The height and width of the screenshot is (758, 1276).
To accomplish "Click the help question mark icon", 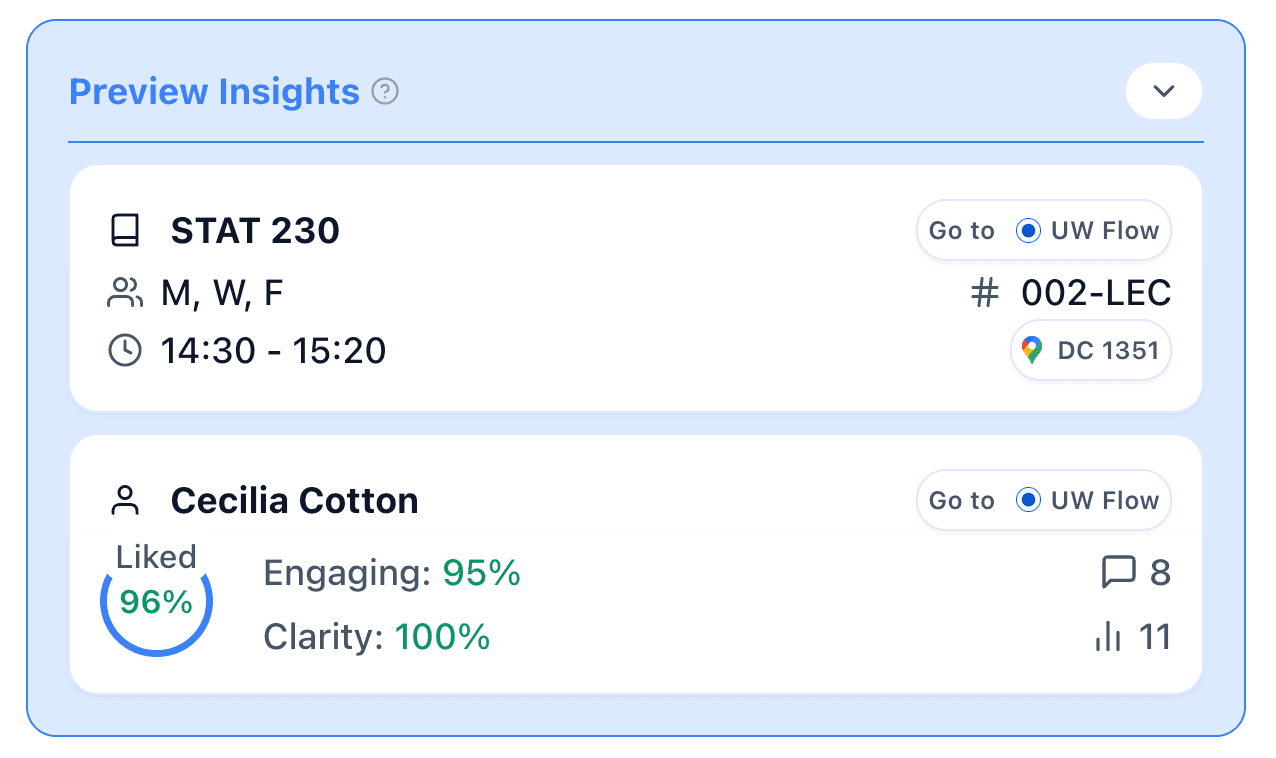I will point(385,92).
